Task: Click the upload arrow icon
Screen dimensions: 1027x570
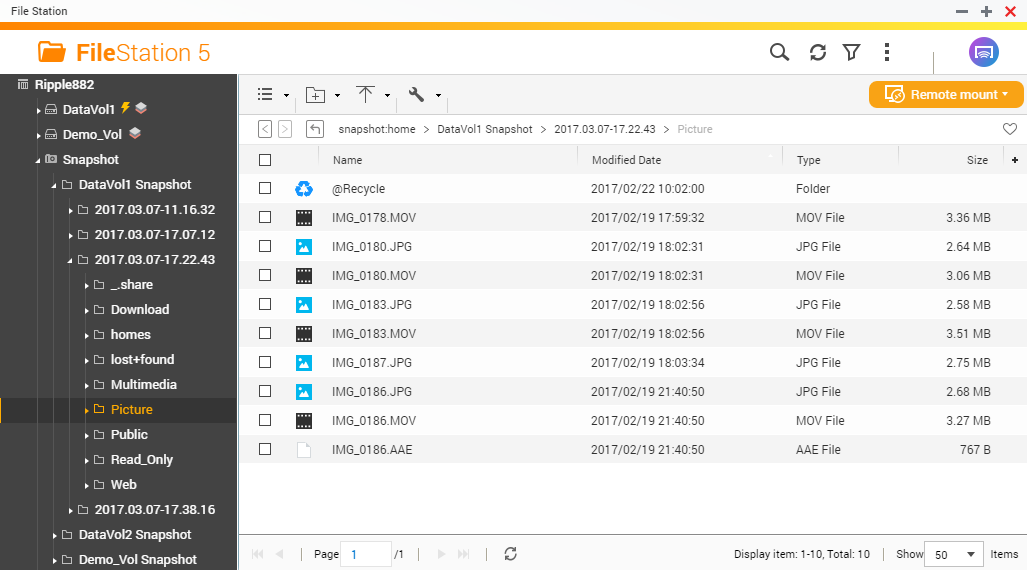Action: (x=366, y=95)
